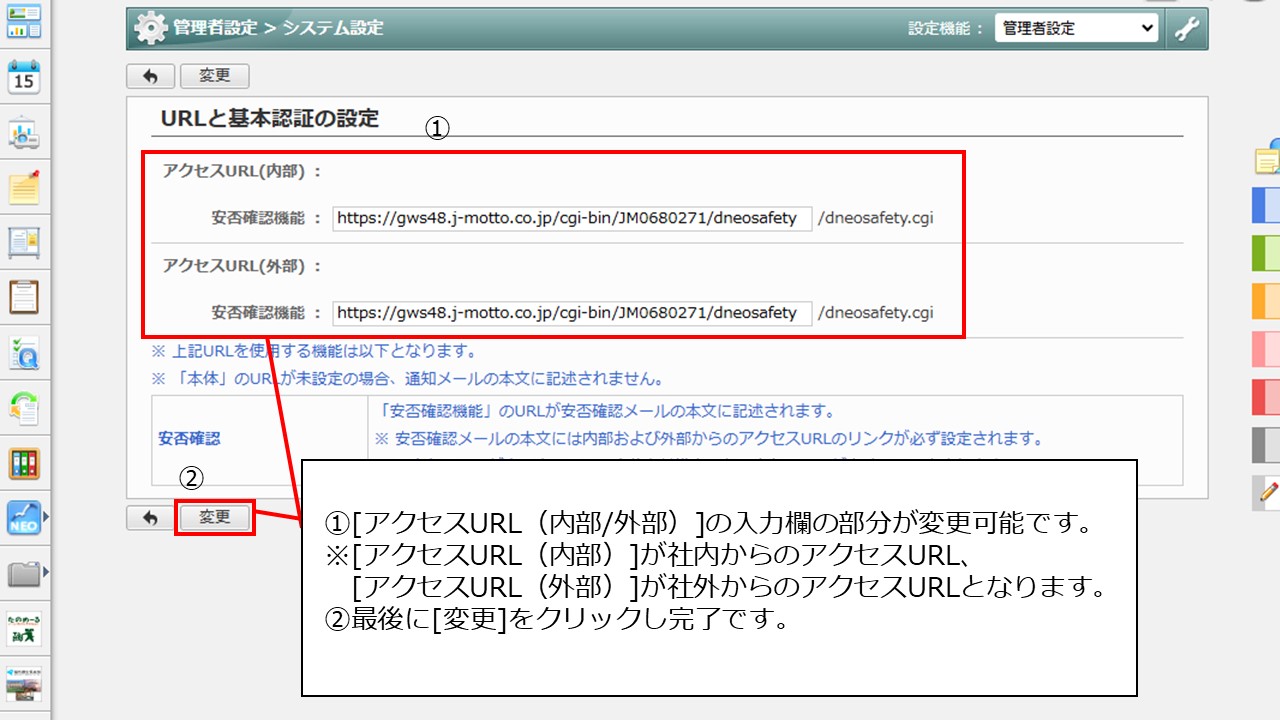The height and width of the screenshot is (720, 1280).
Task: Select the pink sticky note color
Action: [1266, 349]
